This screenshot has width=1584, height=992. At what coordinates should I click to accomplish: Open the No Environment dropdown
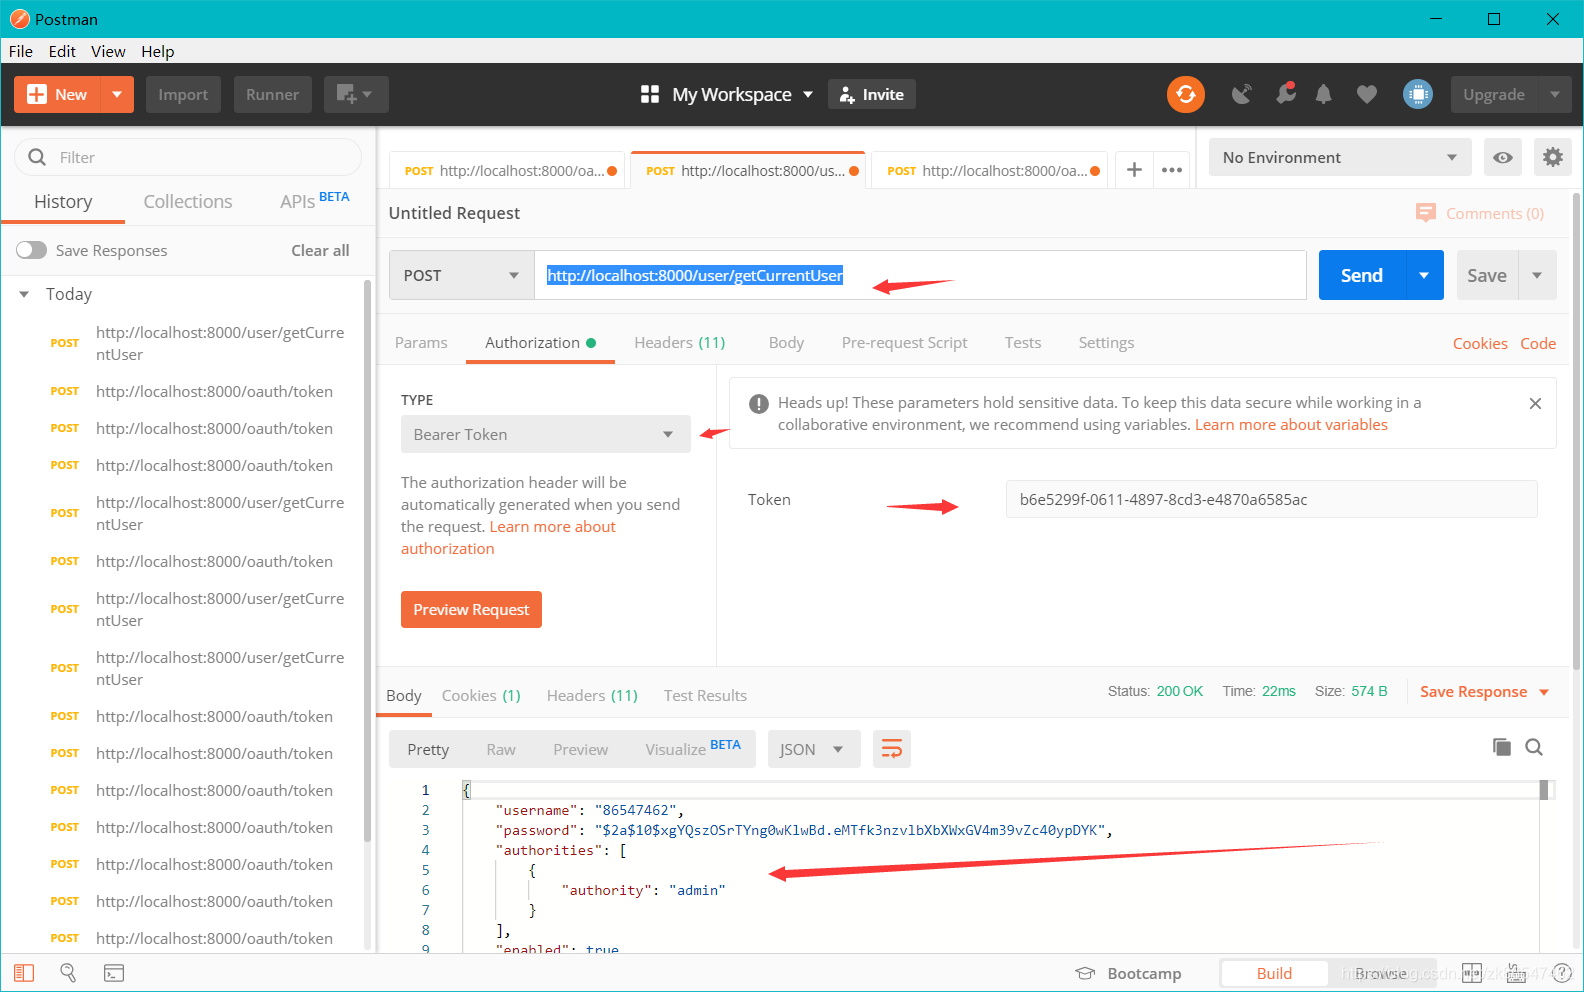point(1339,157)
